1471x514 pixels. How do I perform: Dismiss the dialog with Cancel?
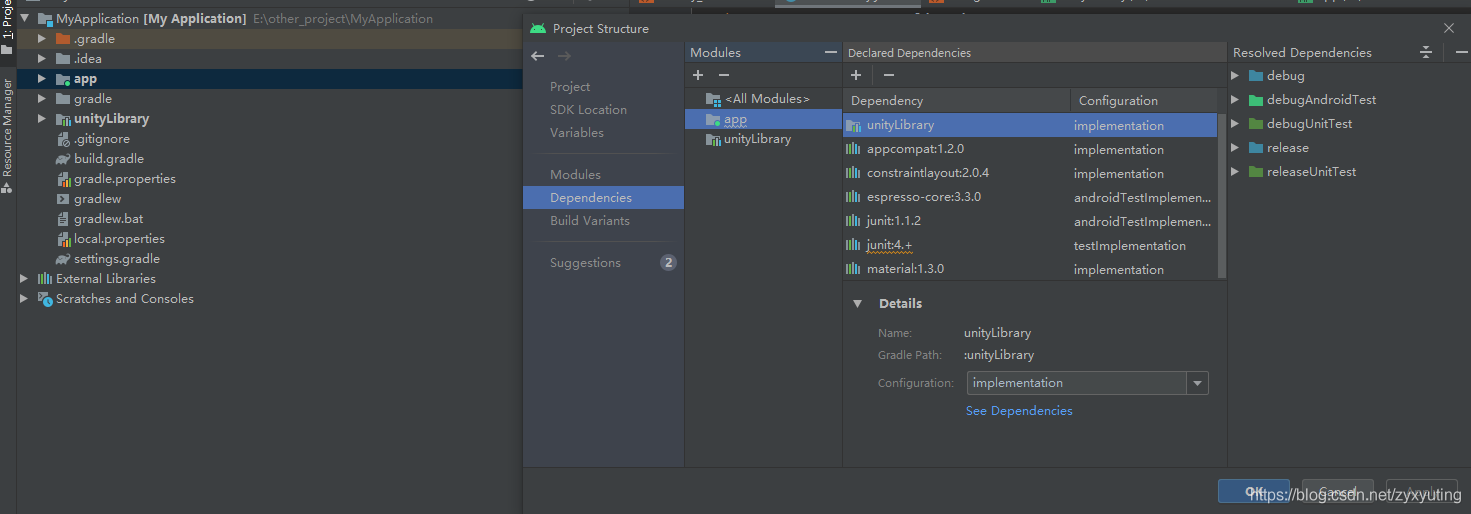1338,492
